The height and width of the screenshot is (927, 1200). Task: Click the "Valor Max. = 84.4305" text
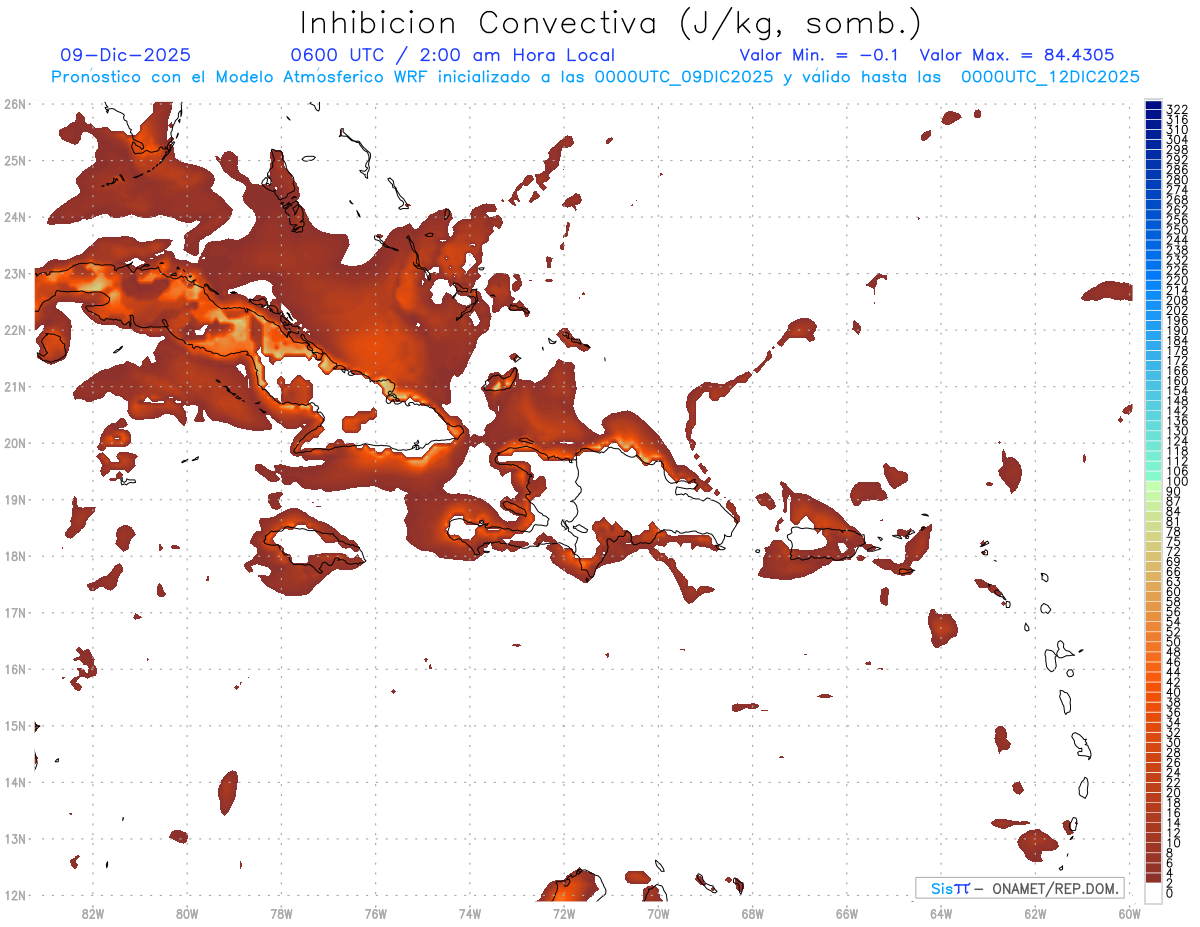click(1017, 56)
